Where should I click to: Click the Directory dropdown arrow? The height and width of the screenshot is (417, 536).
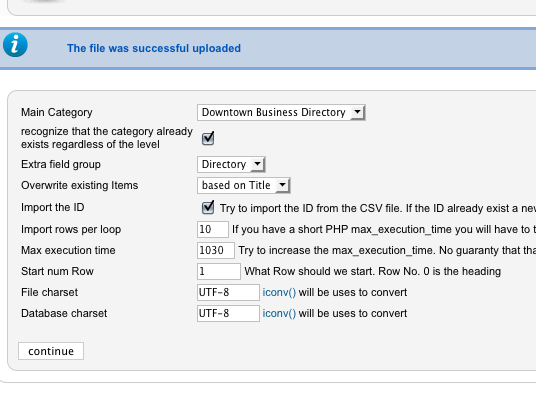[257, 164]
